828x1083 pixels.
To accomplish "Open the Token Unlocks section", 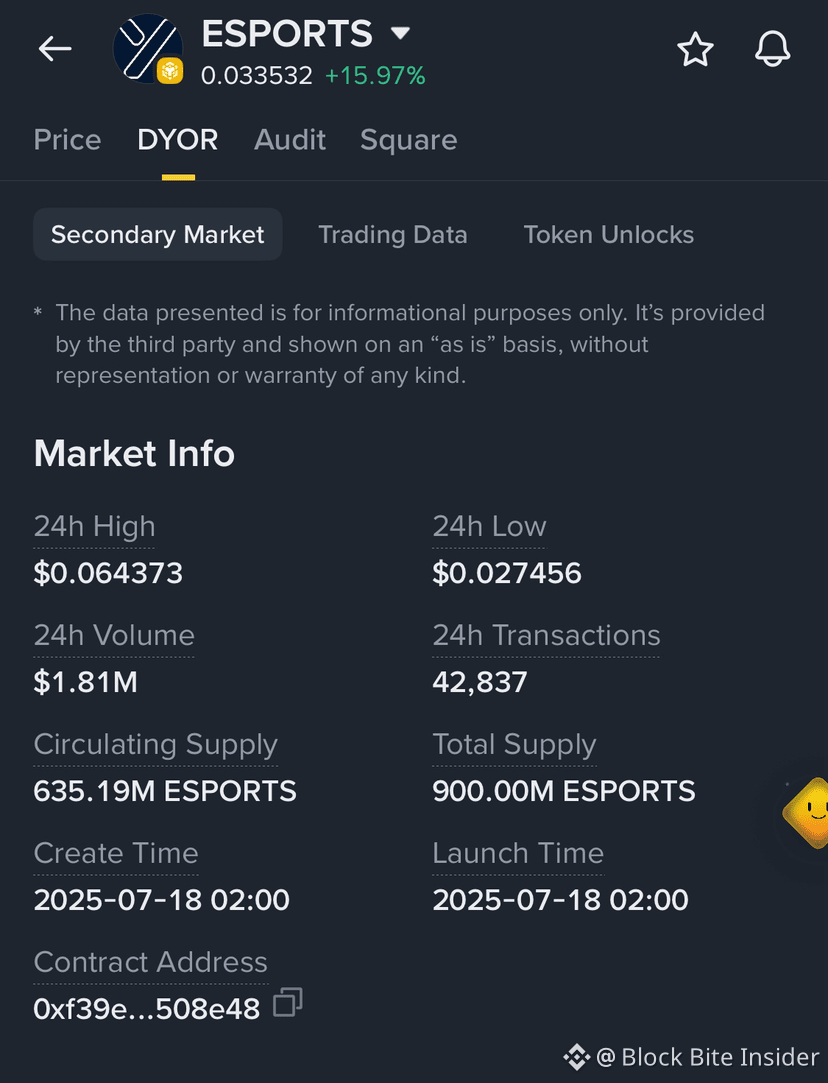I will click(x=608, y=235).
